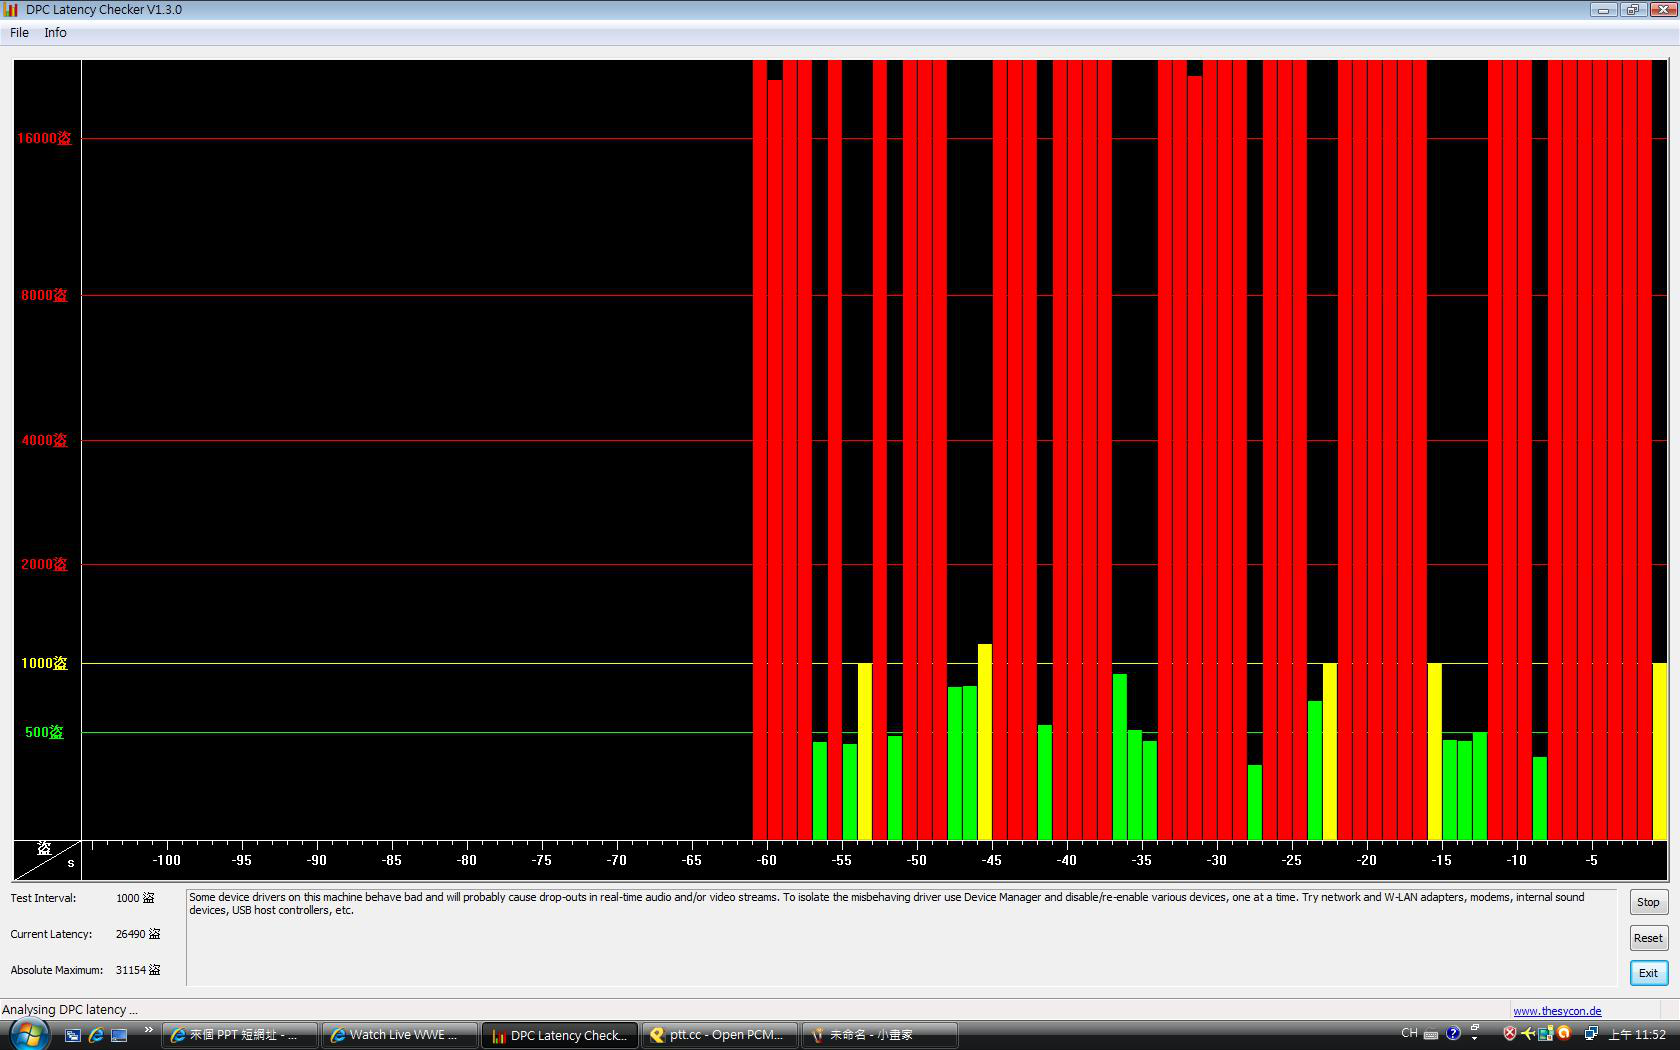Click the -60 tick label on the time axis

[x=766, y=860]
